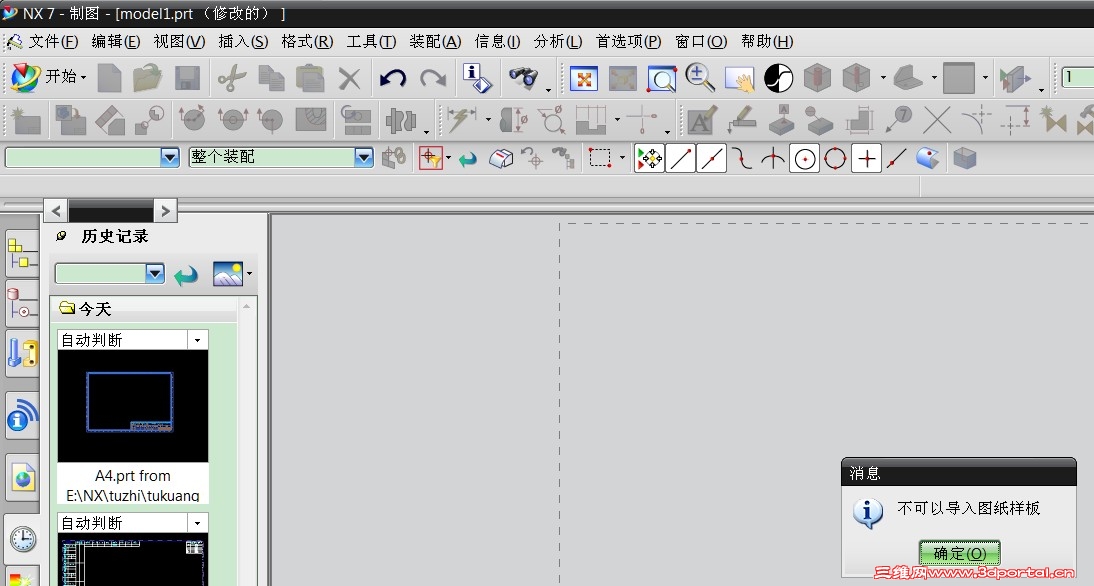Open the 编辑(E) menu
This screenshot has width=1094, height=586.
[x=115, y=42]
